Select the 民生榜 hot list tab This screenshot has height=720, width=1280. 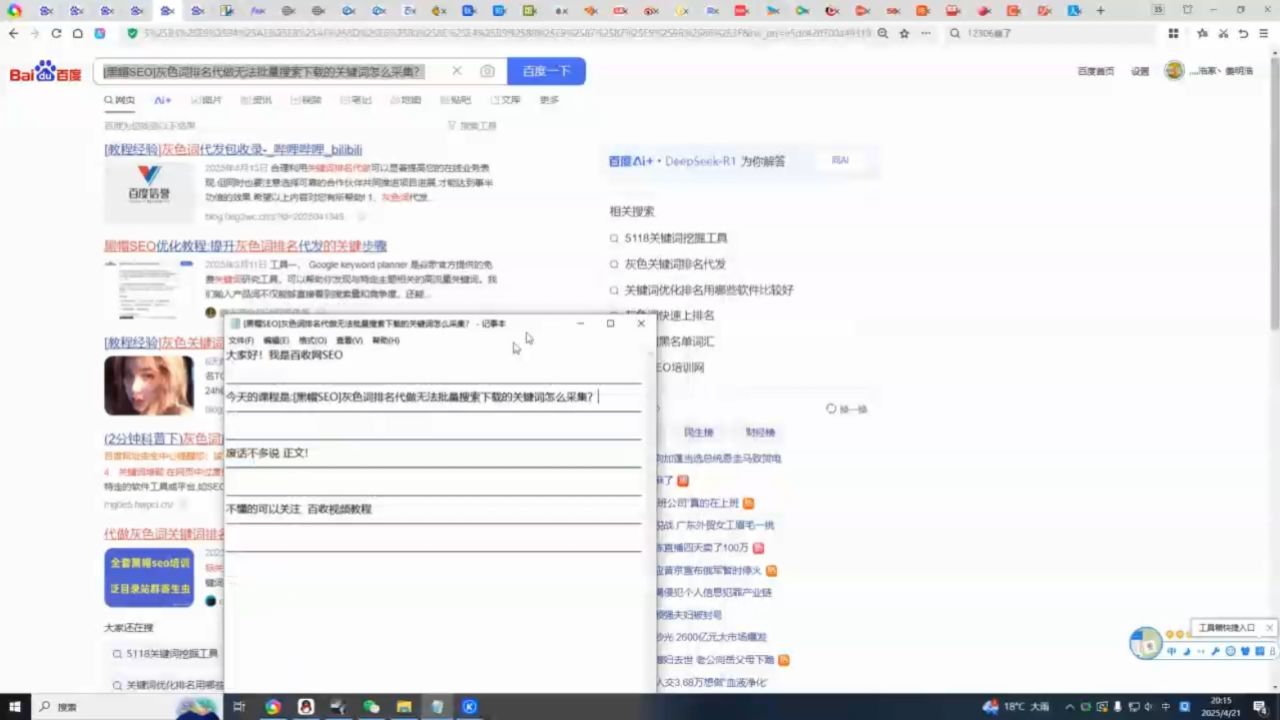[698, 432]
